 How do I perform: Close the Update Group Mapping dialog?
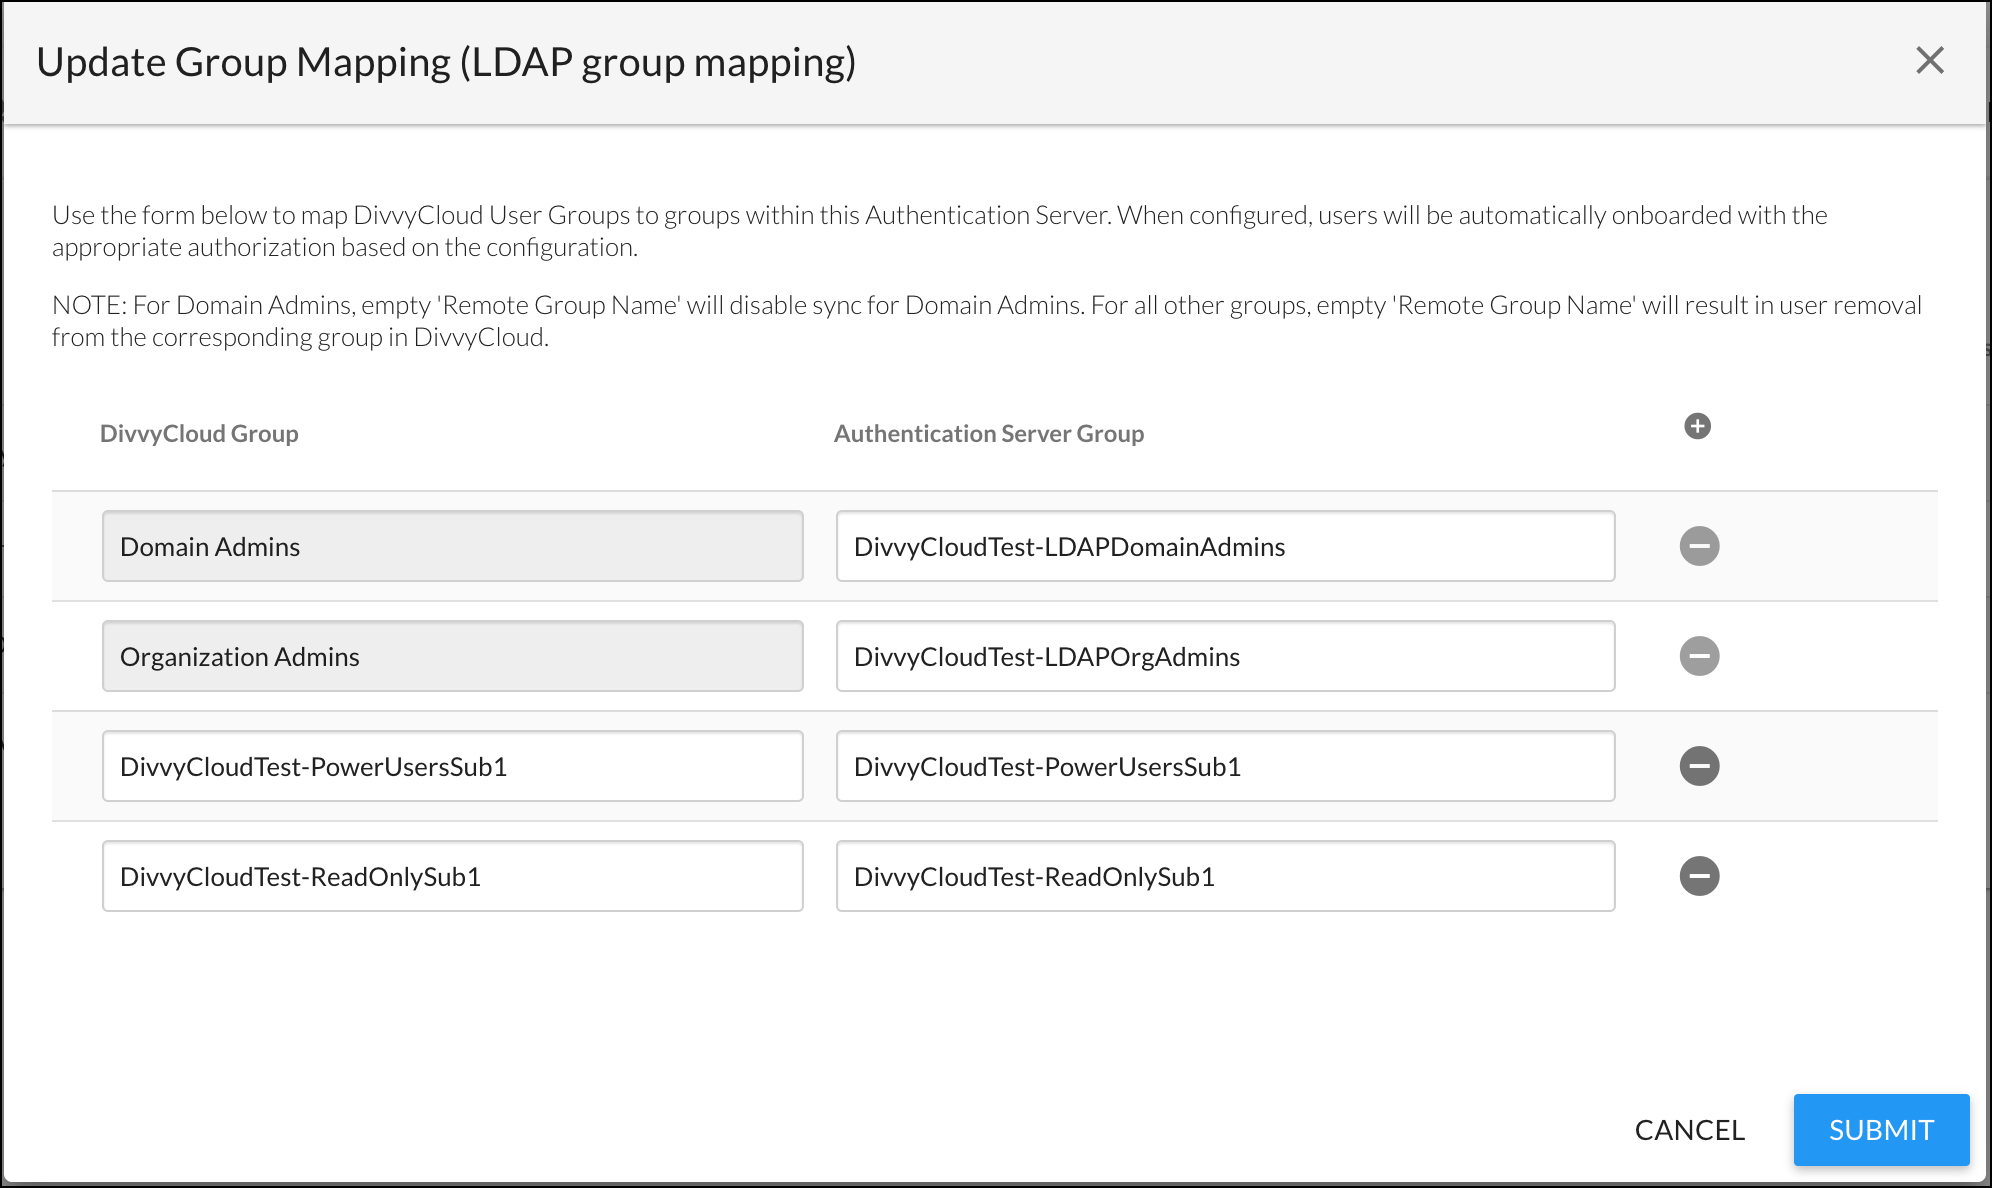pos(1929,61)
